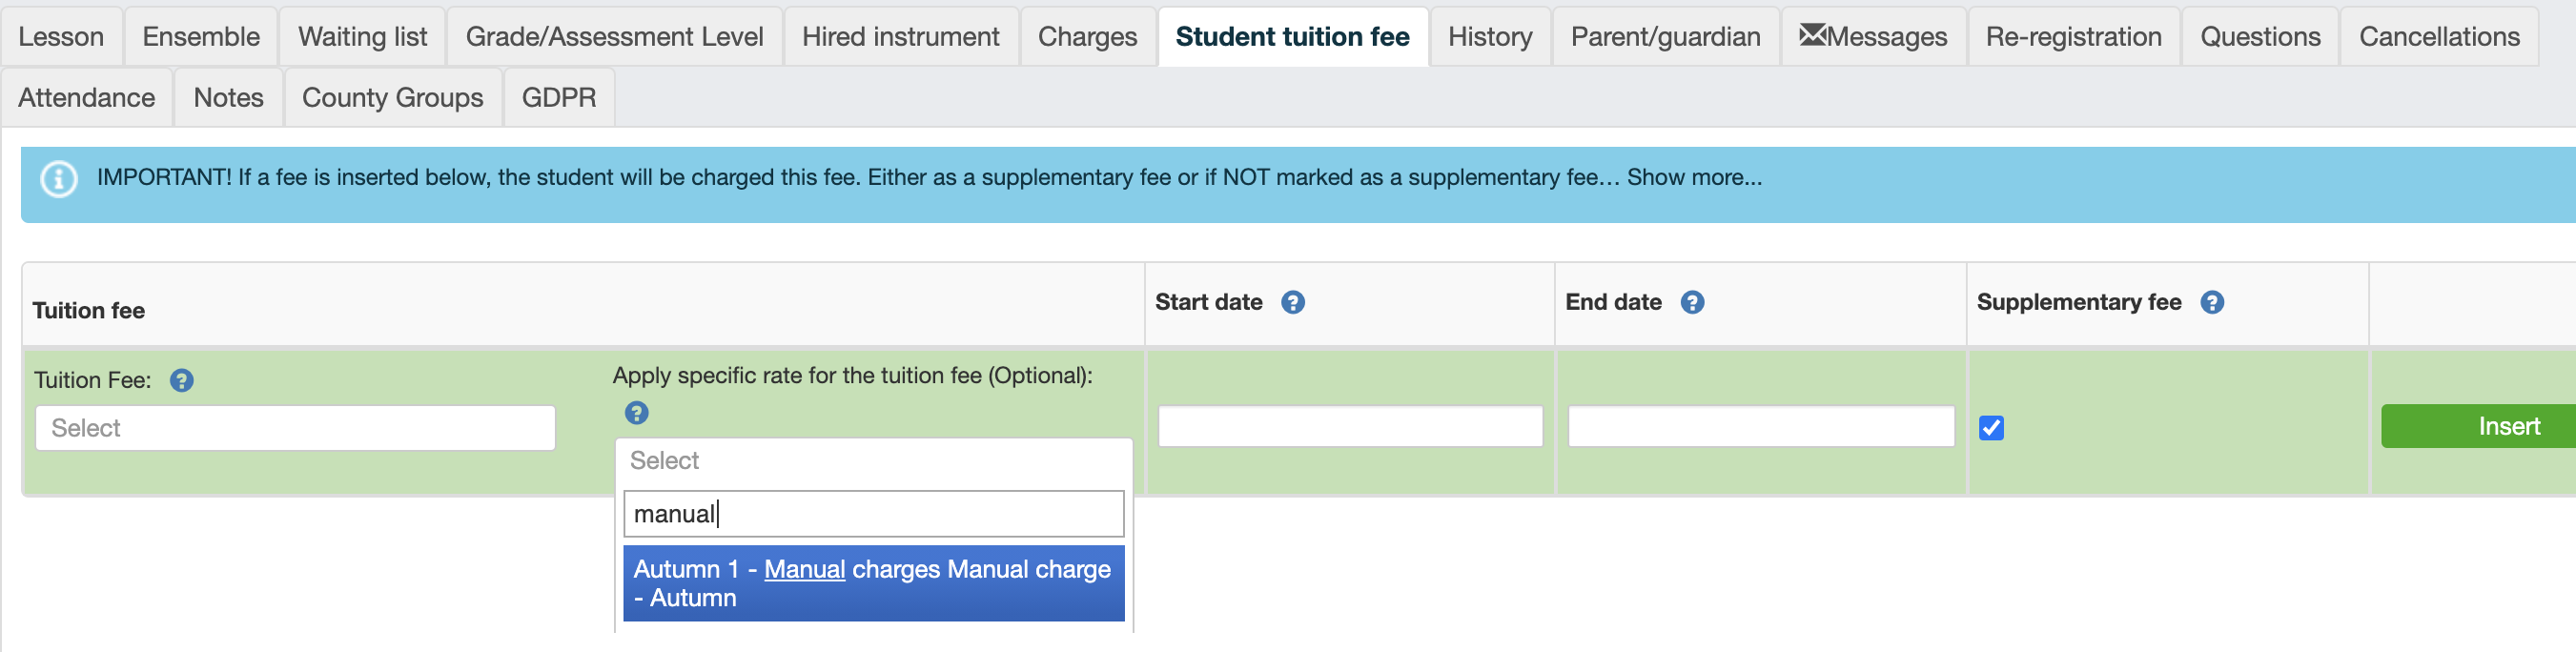This screenshot has height=652, width=2576.
Task: Click the green Insert button
Action: (x=2479, y=426)
